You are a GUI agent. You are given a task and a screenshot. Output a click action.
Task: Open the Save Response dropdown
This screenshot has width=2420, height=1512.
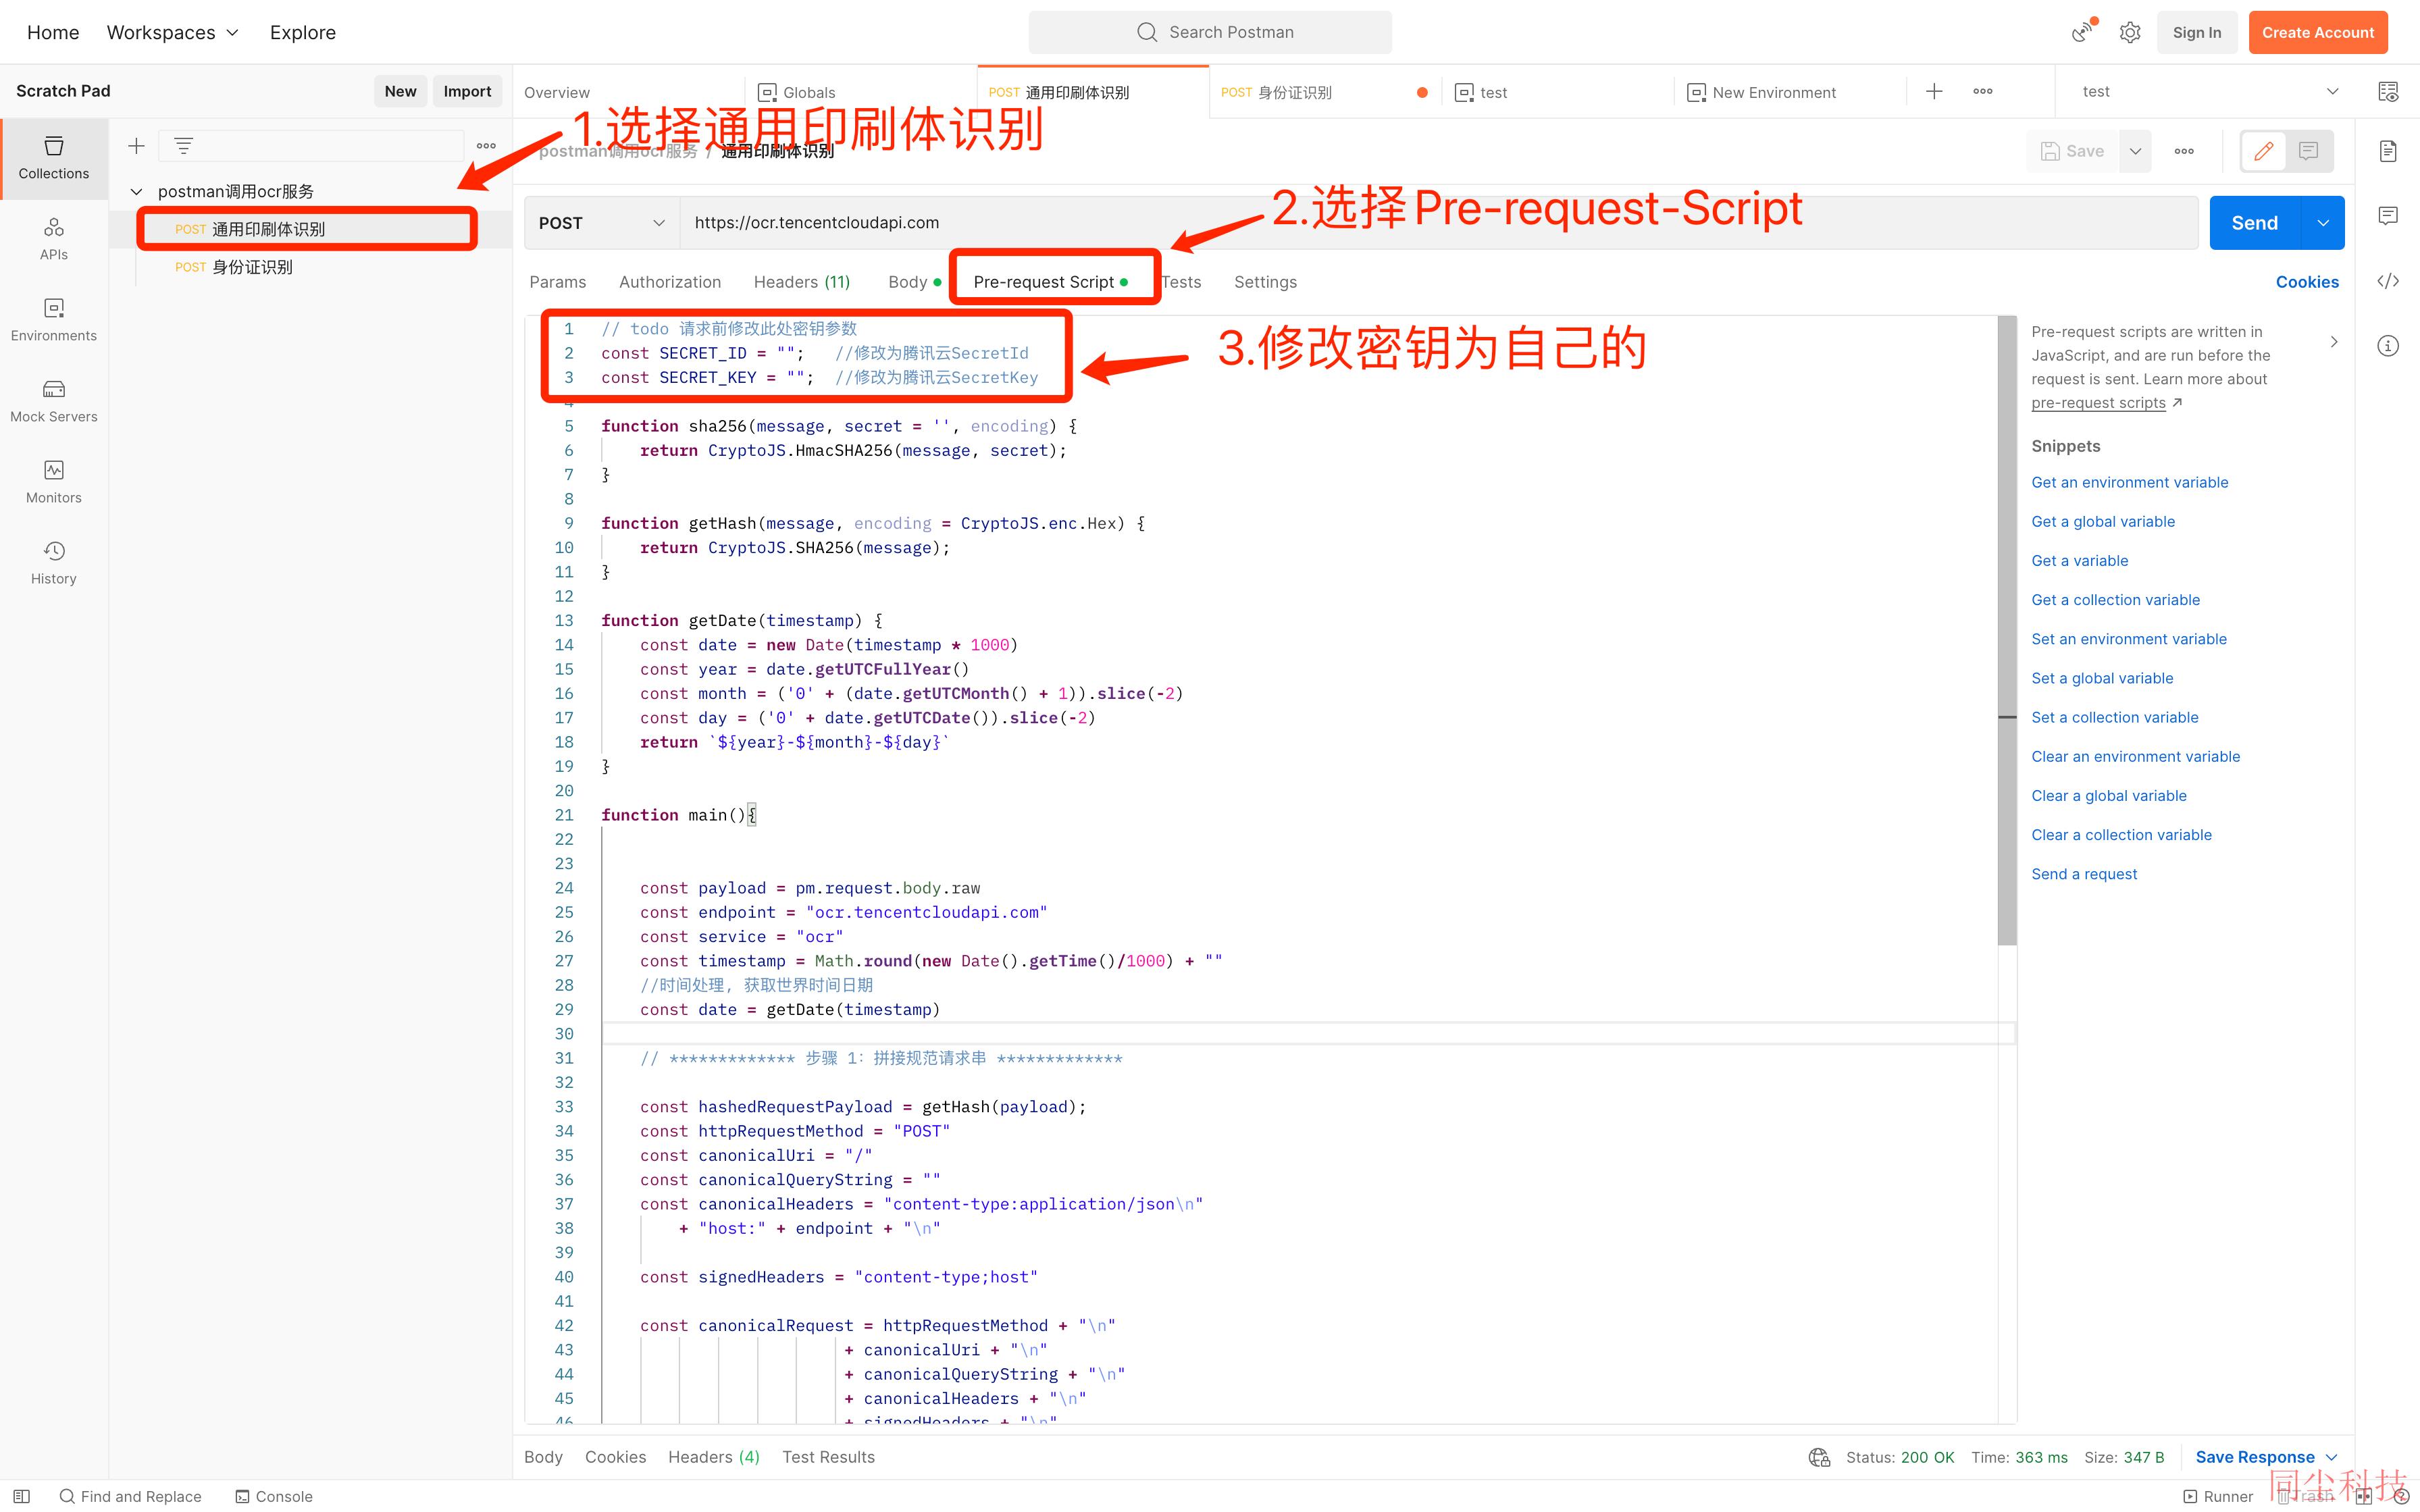[x=2265, y=1457]
